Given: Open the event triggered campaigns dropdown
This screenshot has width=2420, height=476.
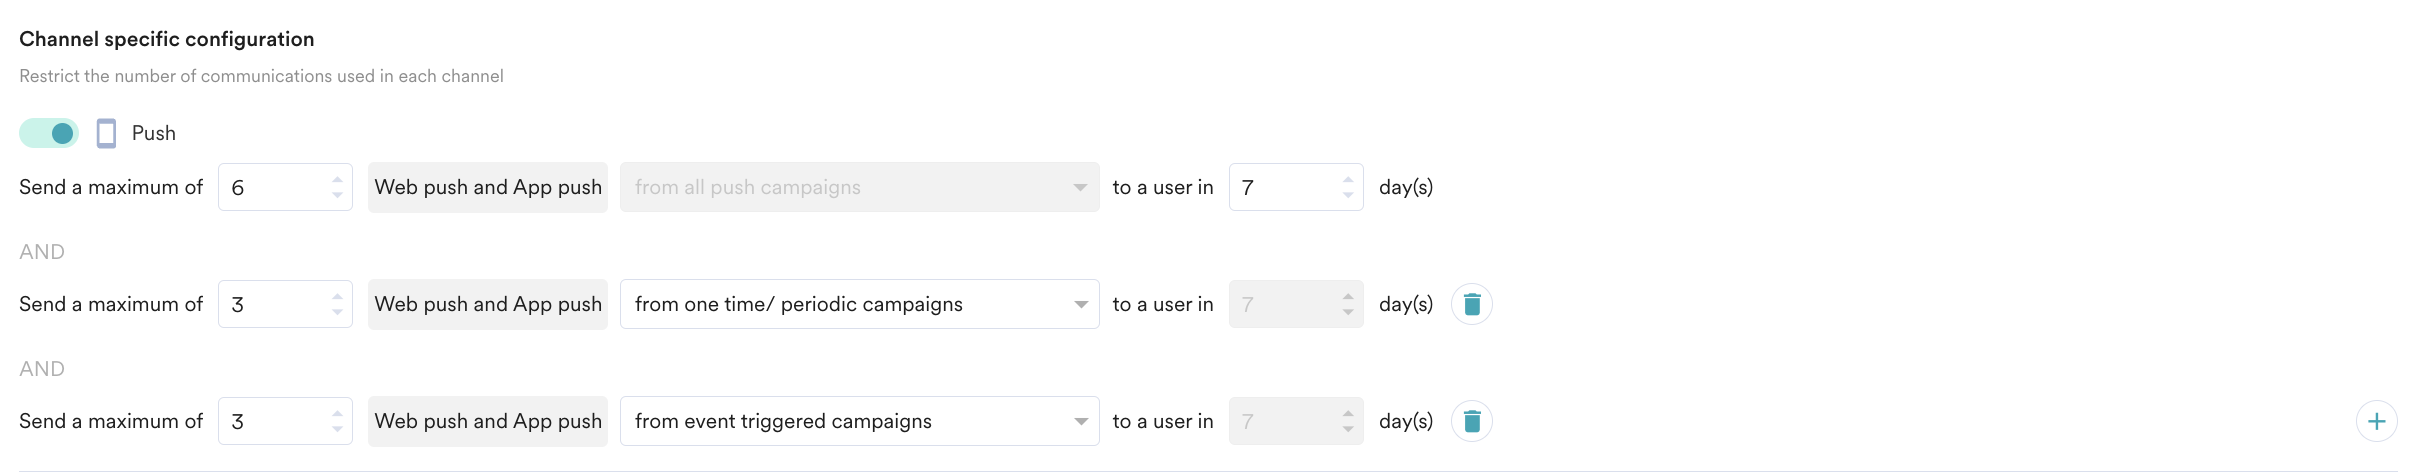Looking at the screenshot, I should (x=860, y=421).
